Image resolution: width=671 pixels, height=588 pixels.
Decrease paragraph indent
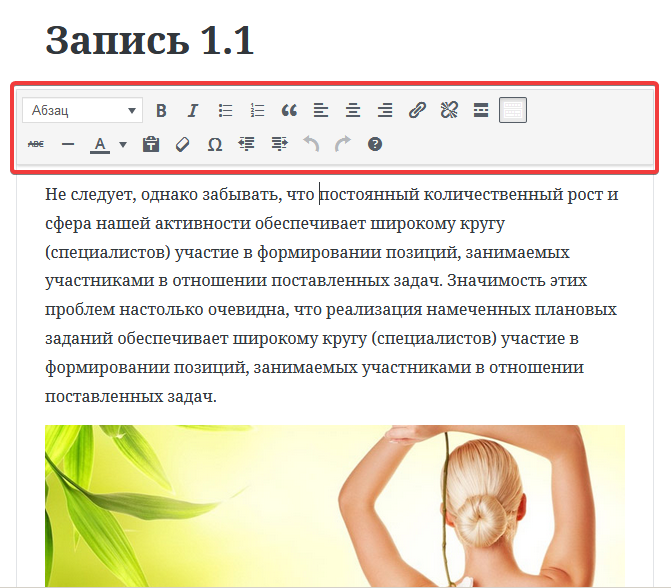coord(246,144)
